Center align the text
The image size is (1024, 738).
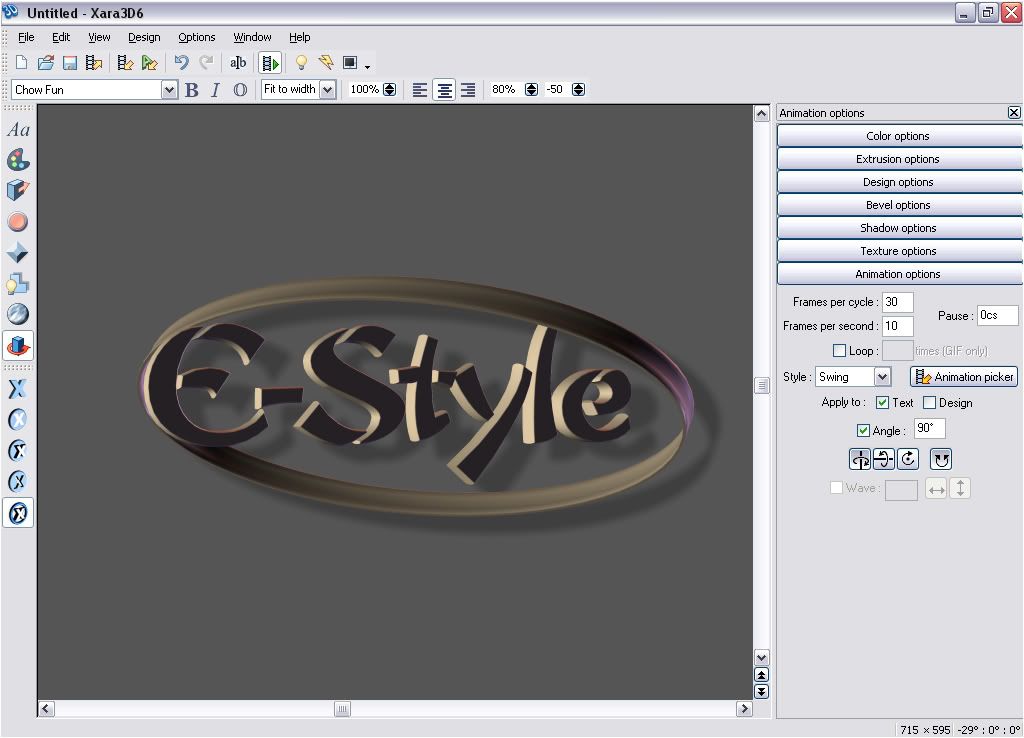pos(444,89)
